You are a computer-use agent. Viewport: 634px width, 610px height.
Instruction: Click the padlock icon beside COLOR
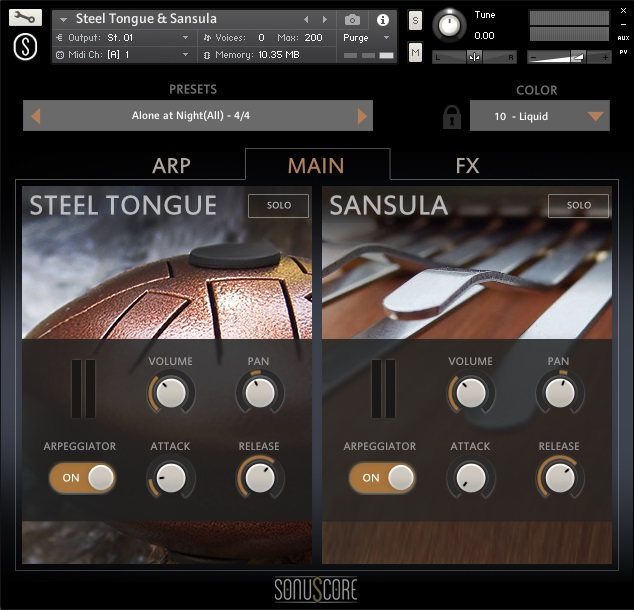[452, 117]
